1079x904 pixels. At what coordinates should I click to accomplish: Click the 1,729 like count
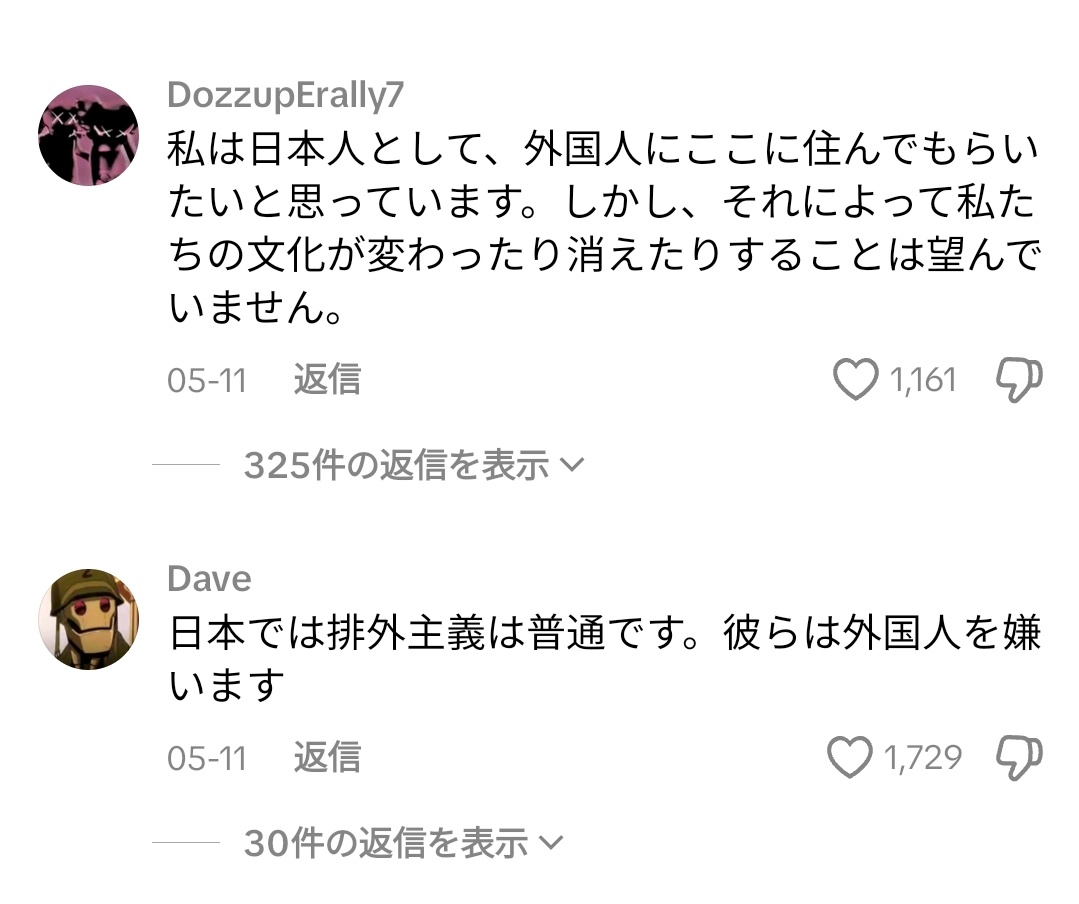tap(922, 758)
